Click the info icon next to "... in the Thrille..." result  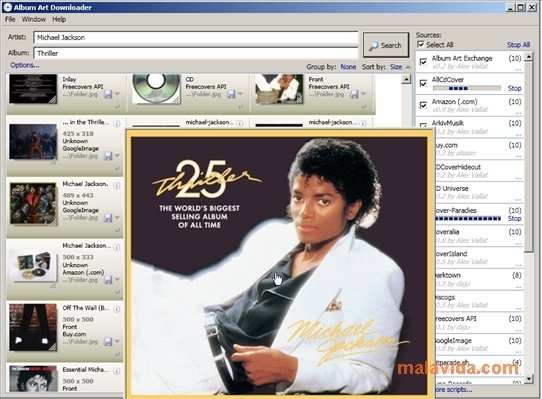pos(117,123)
